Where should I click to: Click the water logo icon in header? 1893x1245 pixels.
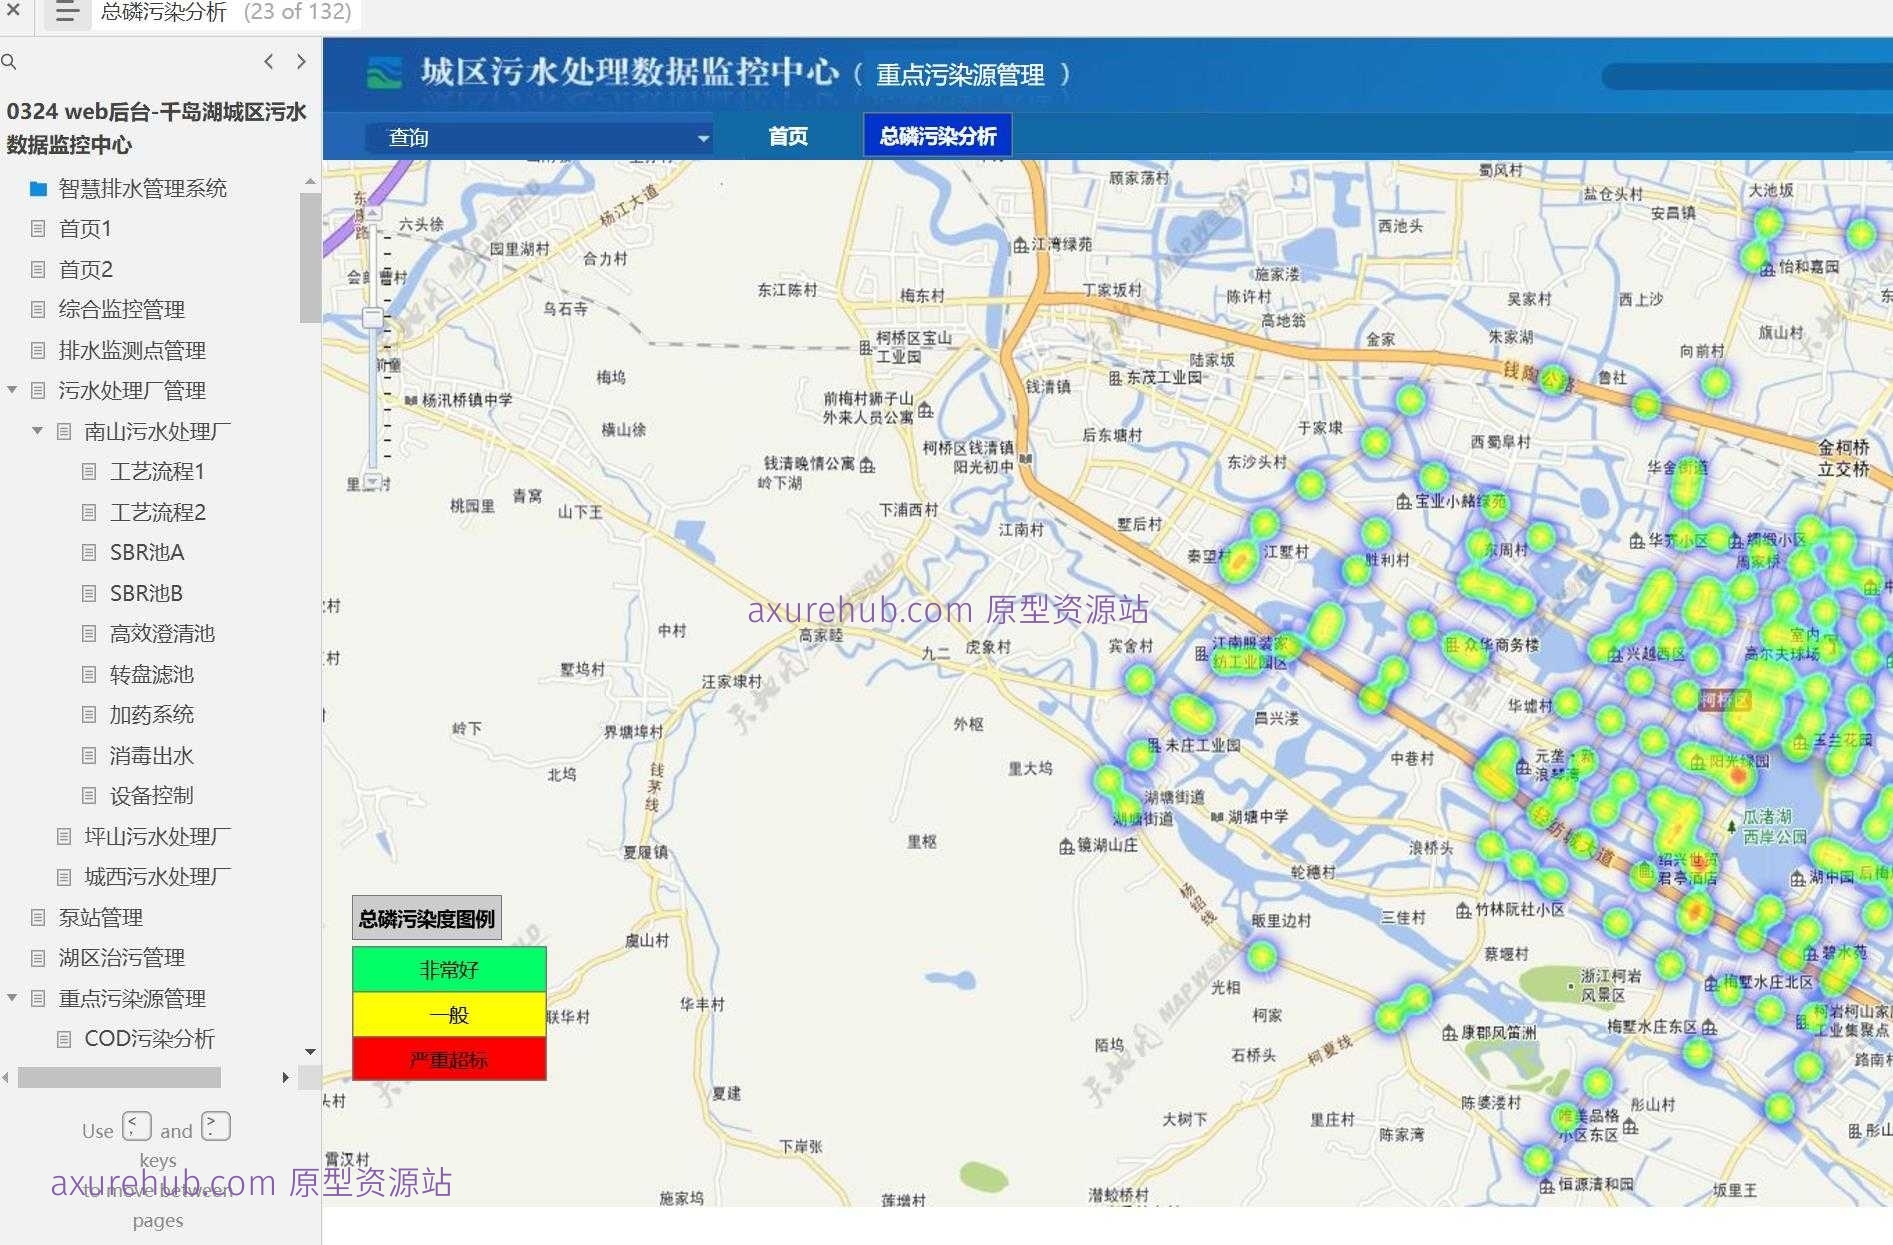coord(383,73)
